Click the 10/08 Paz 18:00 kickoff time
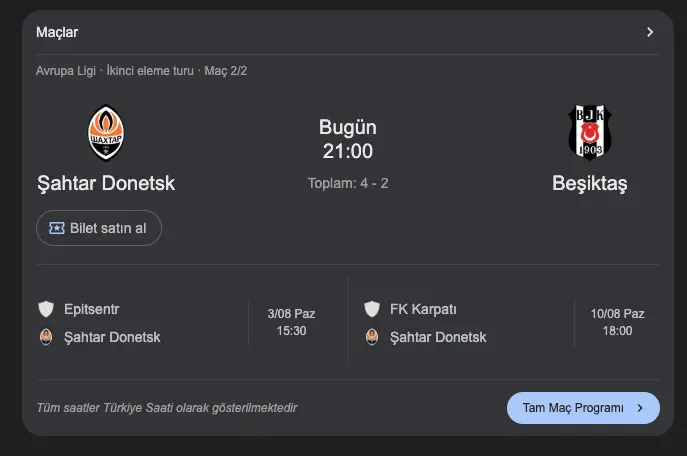 (617, 322)
